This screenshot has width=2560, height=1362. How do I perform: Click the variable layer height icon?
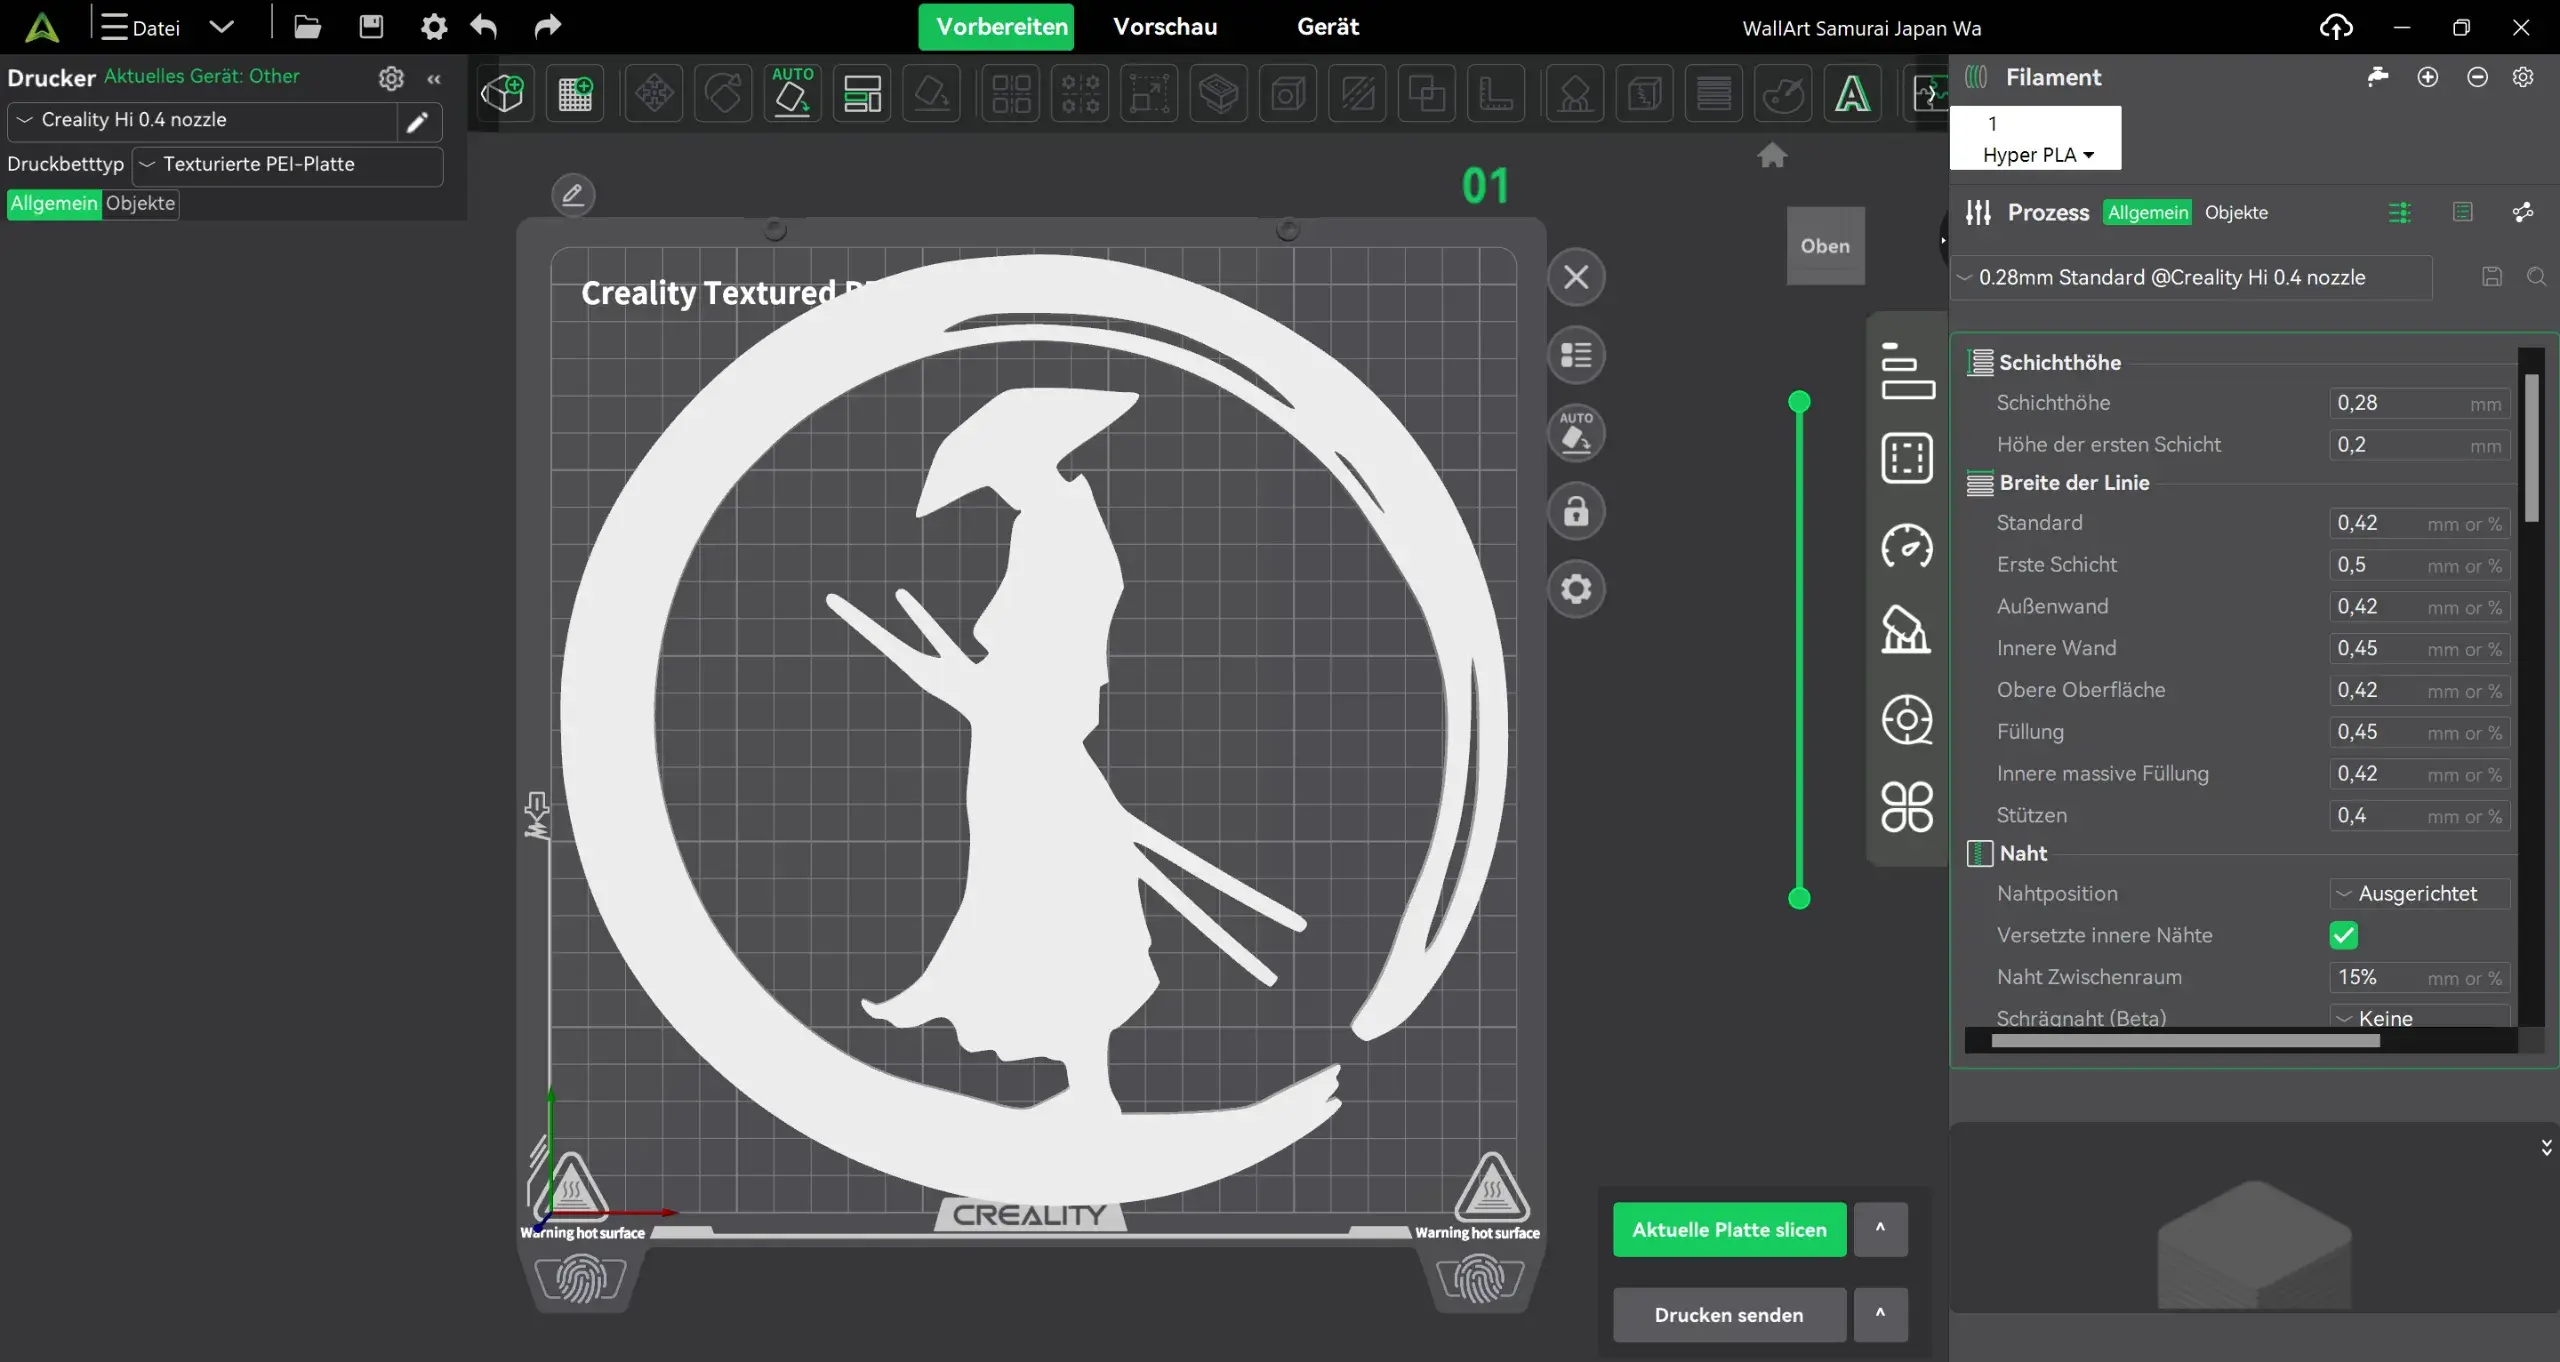click(x=1714, y=94)
